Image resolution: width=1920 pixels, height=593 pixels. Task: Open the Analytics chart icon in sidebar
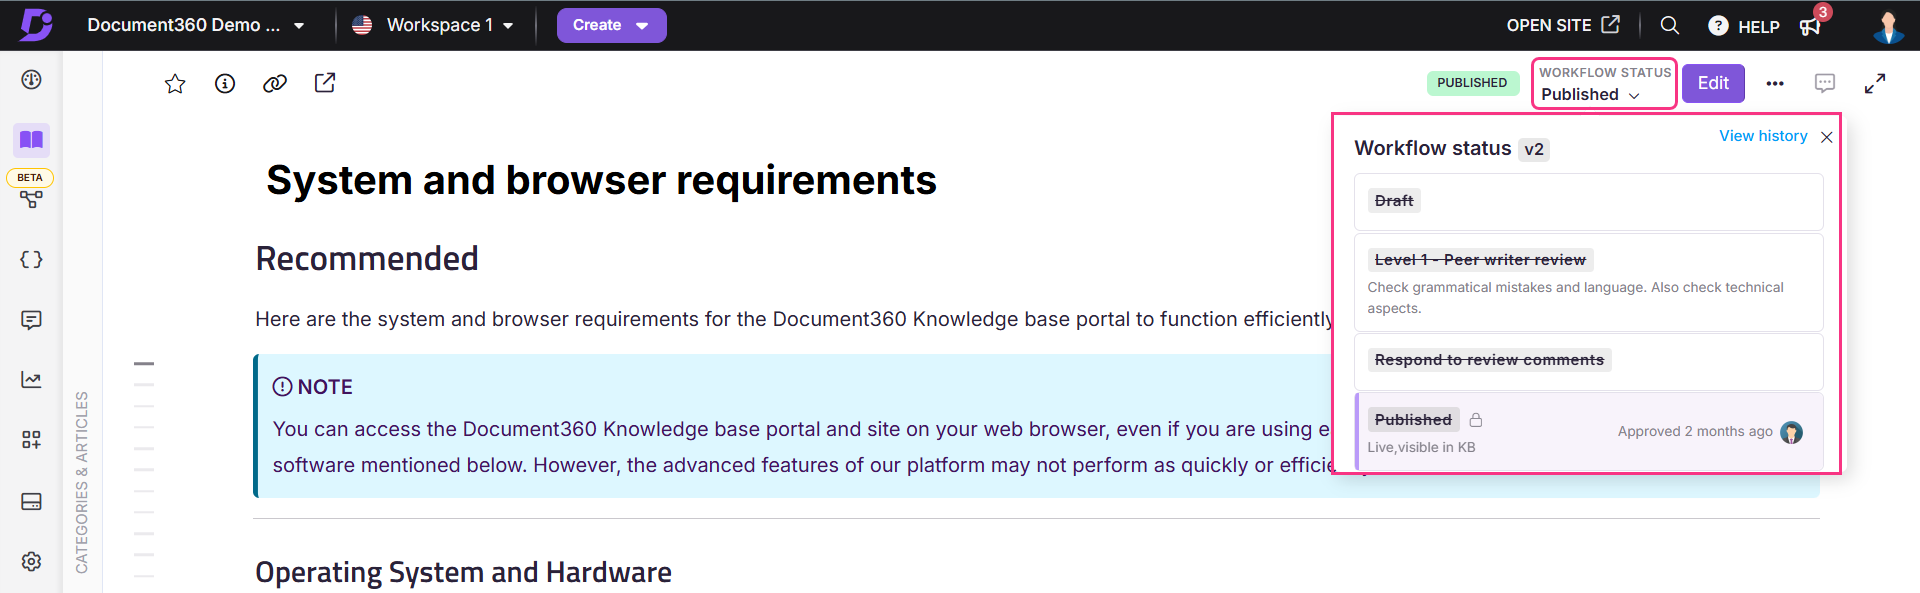[31, 380]
